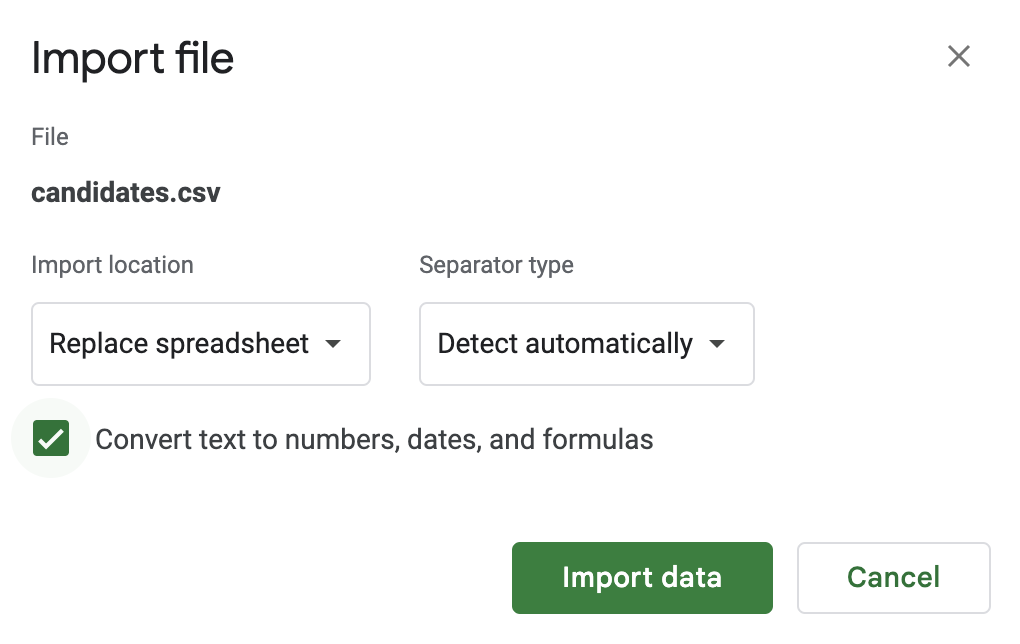Open the Separator type dropdown

[587, 344]
